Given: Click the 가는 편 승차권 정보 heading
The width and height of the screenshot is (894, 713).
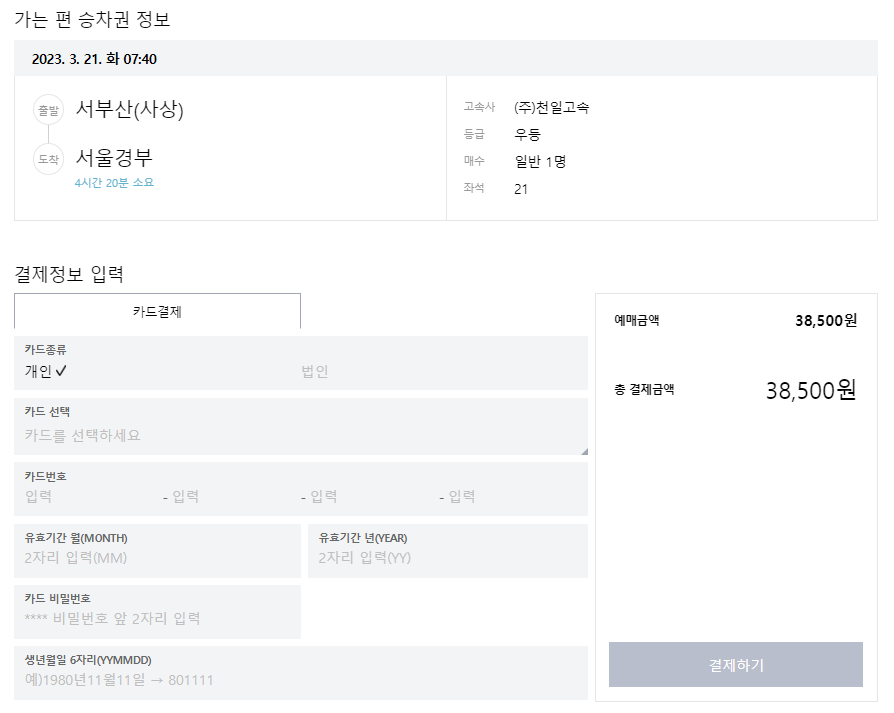Looking at the screenshot, I should coord(92,19).
